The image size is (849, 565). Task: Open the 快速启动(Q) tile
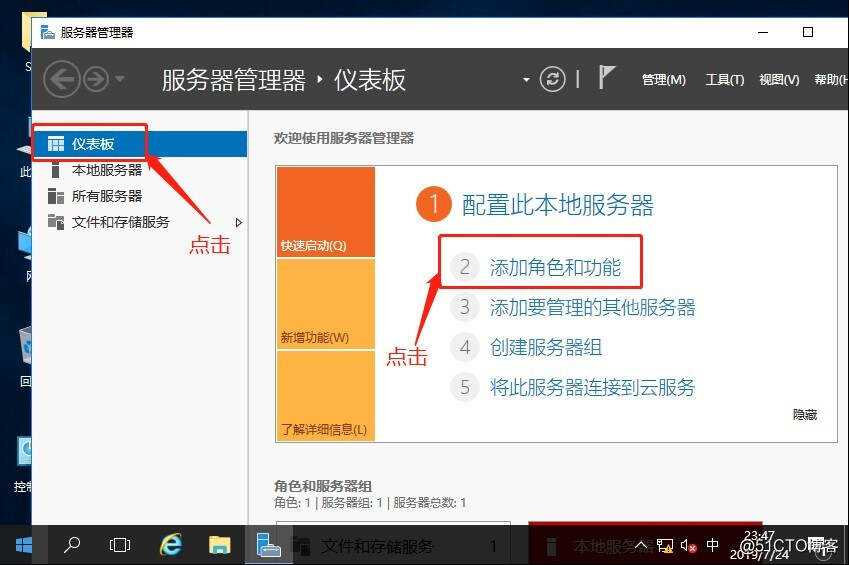(325, 212)
